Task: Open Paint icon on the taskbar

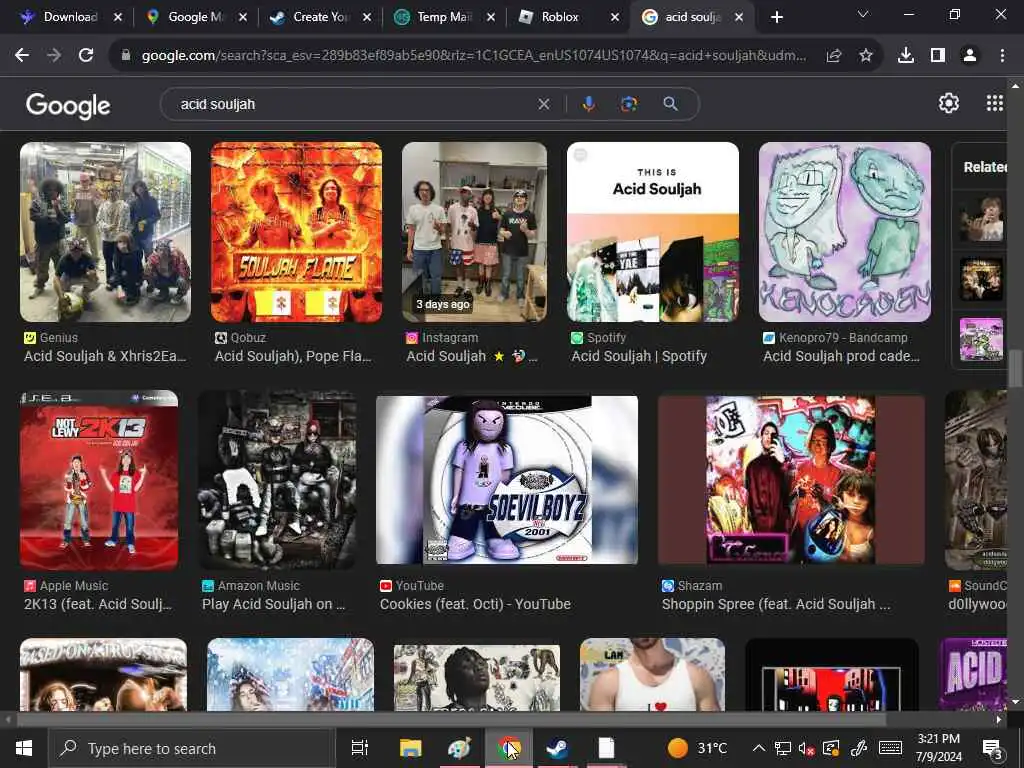Action: (x=459, y=748)
